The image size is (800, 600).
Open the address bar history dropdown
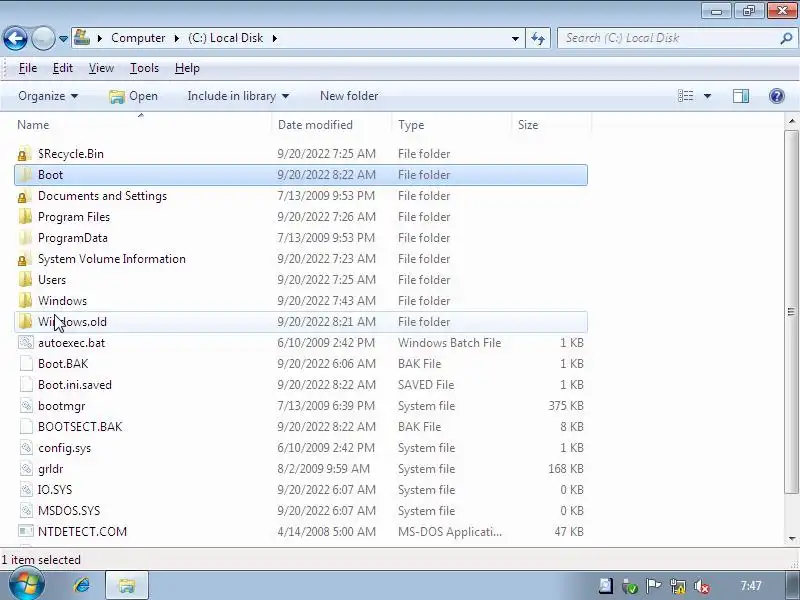(x=515, y=38)
